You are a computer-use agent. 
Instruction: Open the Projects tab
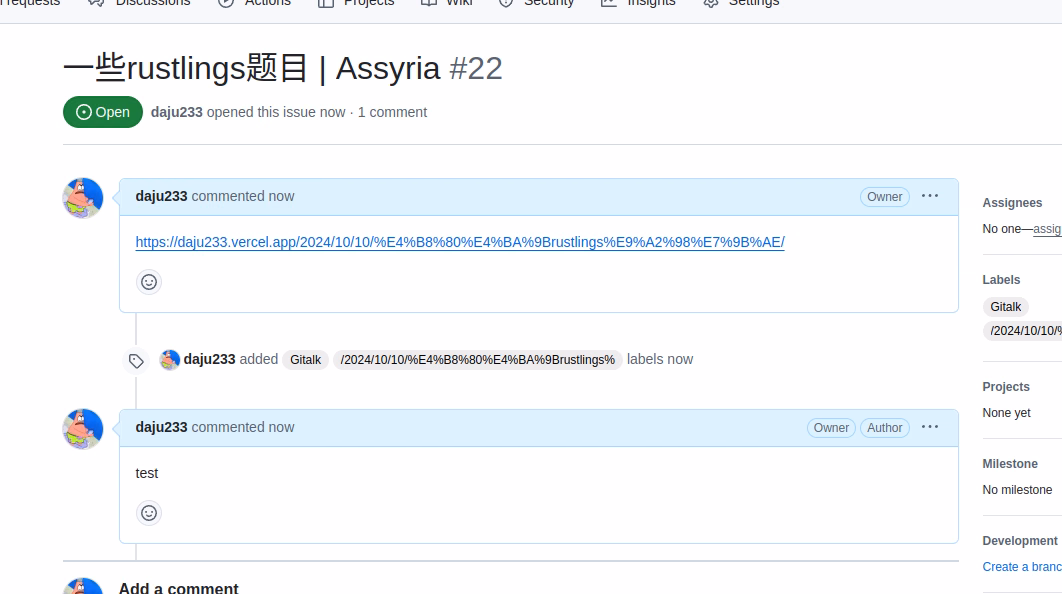(x=356, y=3)
